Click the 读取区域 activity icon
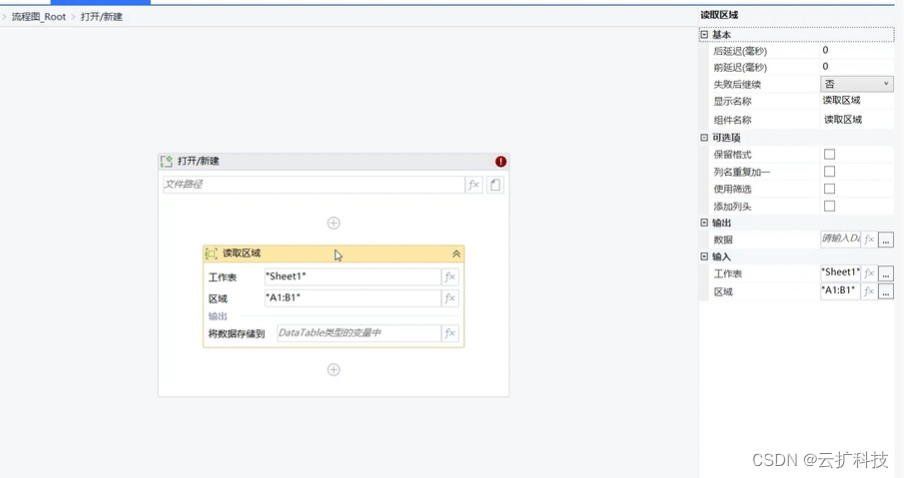The image size is (904, 478). coord(212,254)
